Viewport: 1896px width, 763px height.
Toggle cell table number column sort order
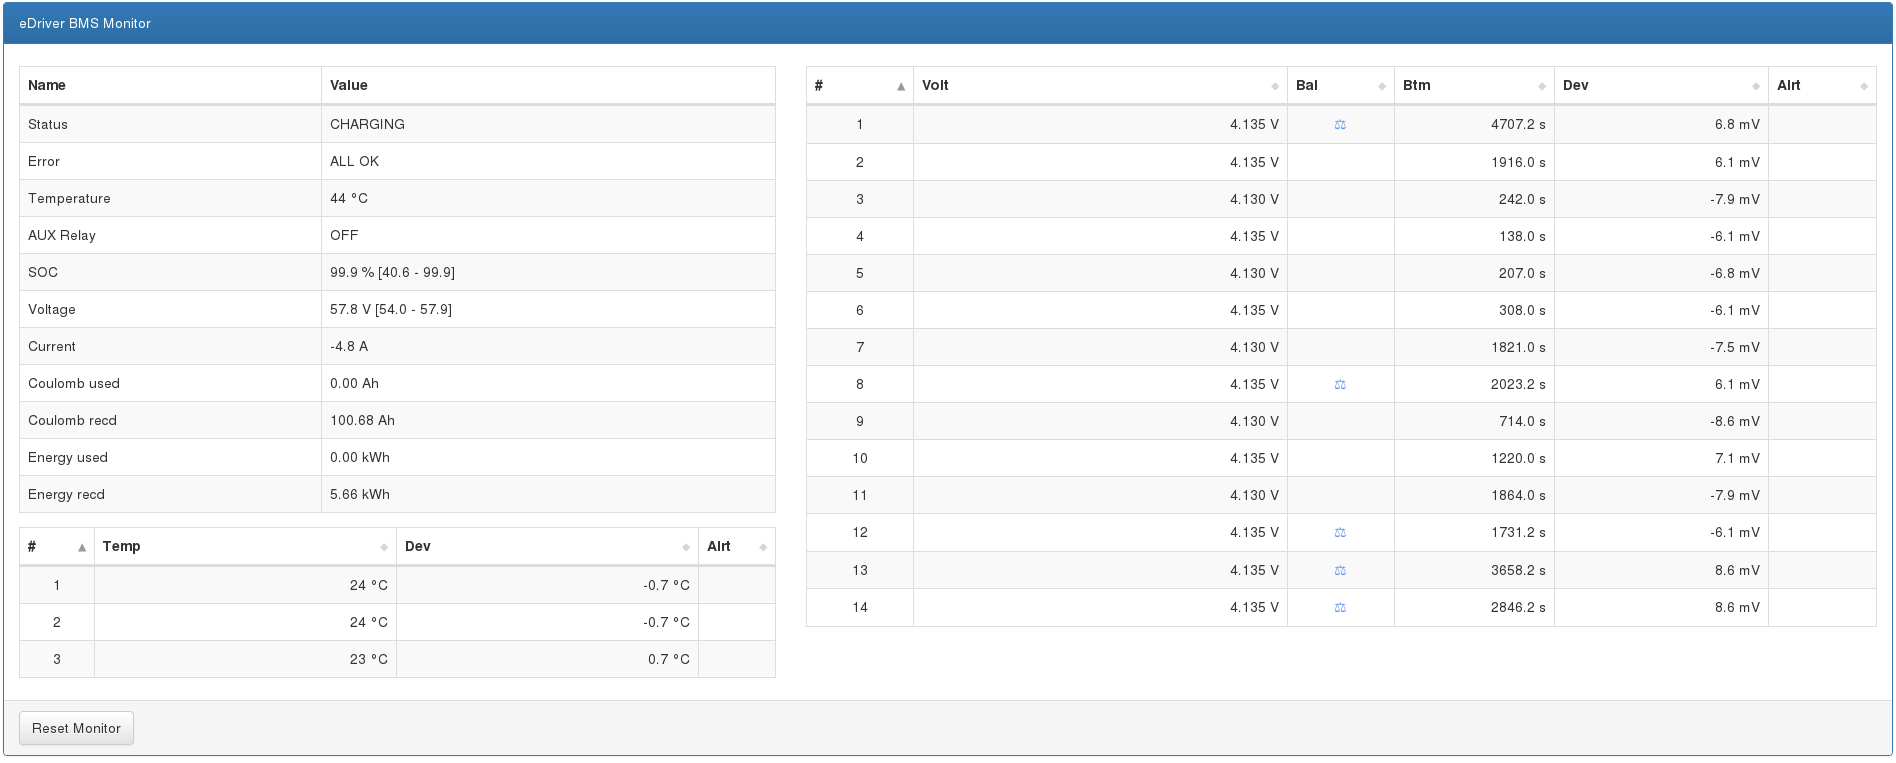click(x=859, y=86)
